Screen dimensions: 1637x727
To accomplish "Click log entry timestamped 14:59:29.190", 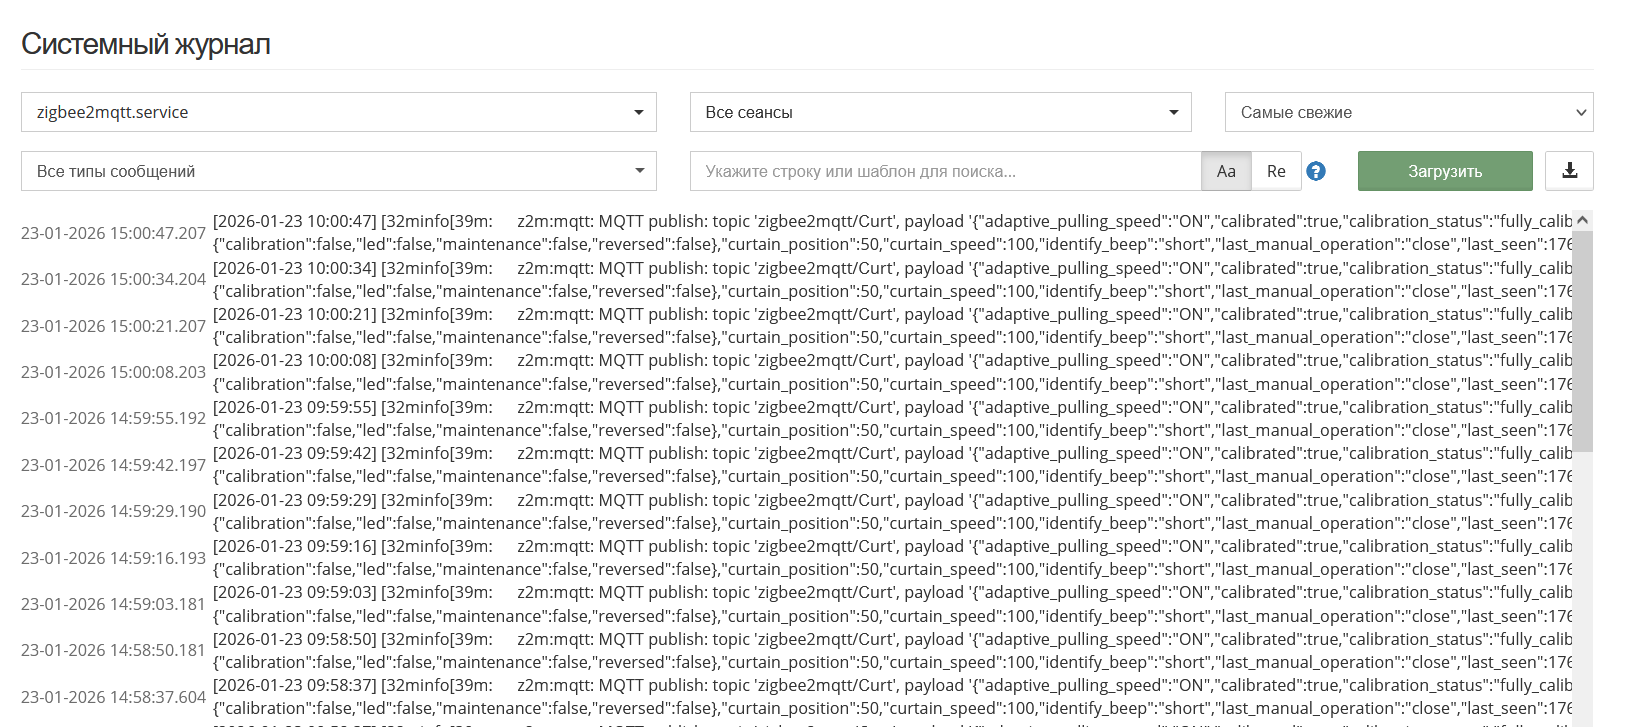I will [x=113, y=511].
